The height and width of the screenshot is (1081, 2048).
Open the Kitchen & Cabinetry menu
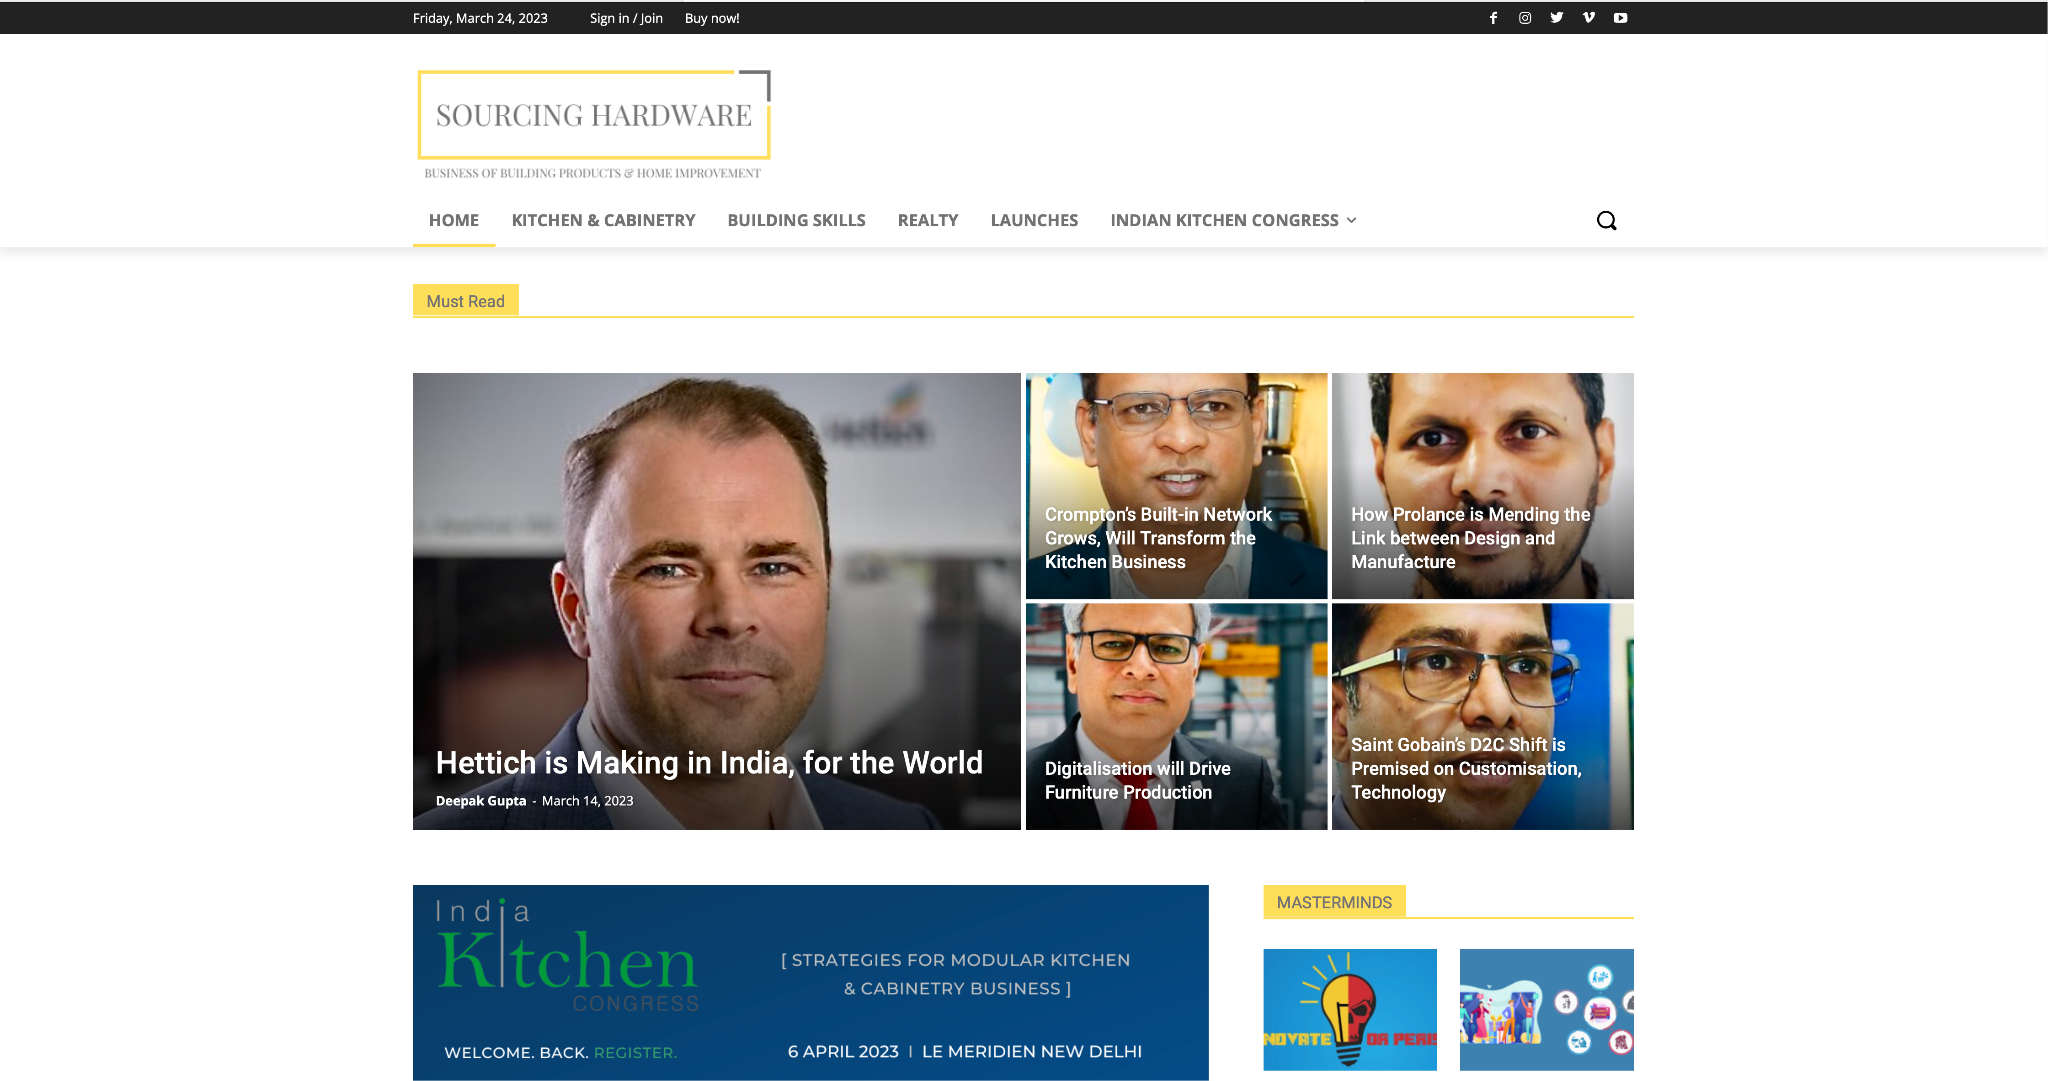point(603,220)
